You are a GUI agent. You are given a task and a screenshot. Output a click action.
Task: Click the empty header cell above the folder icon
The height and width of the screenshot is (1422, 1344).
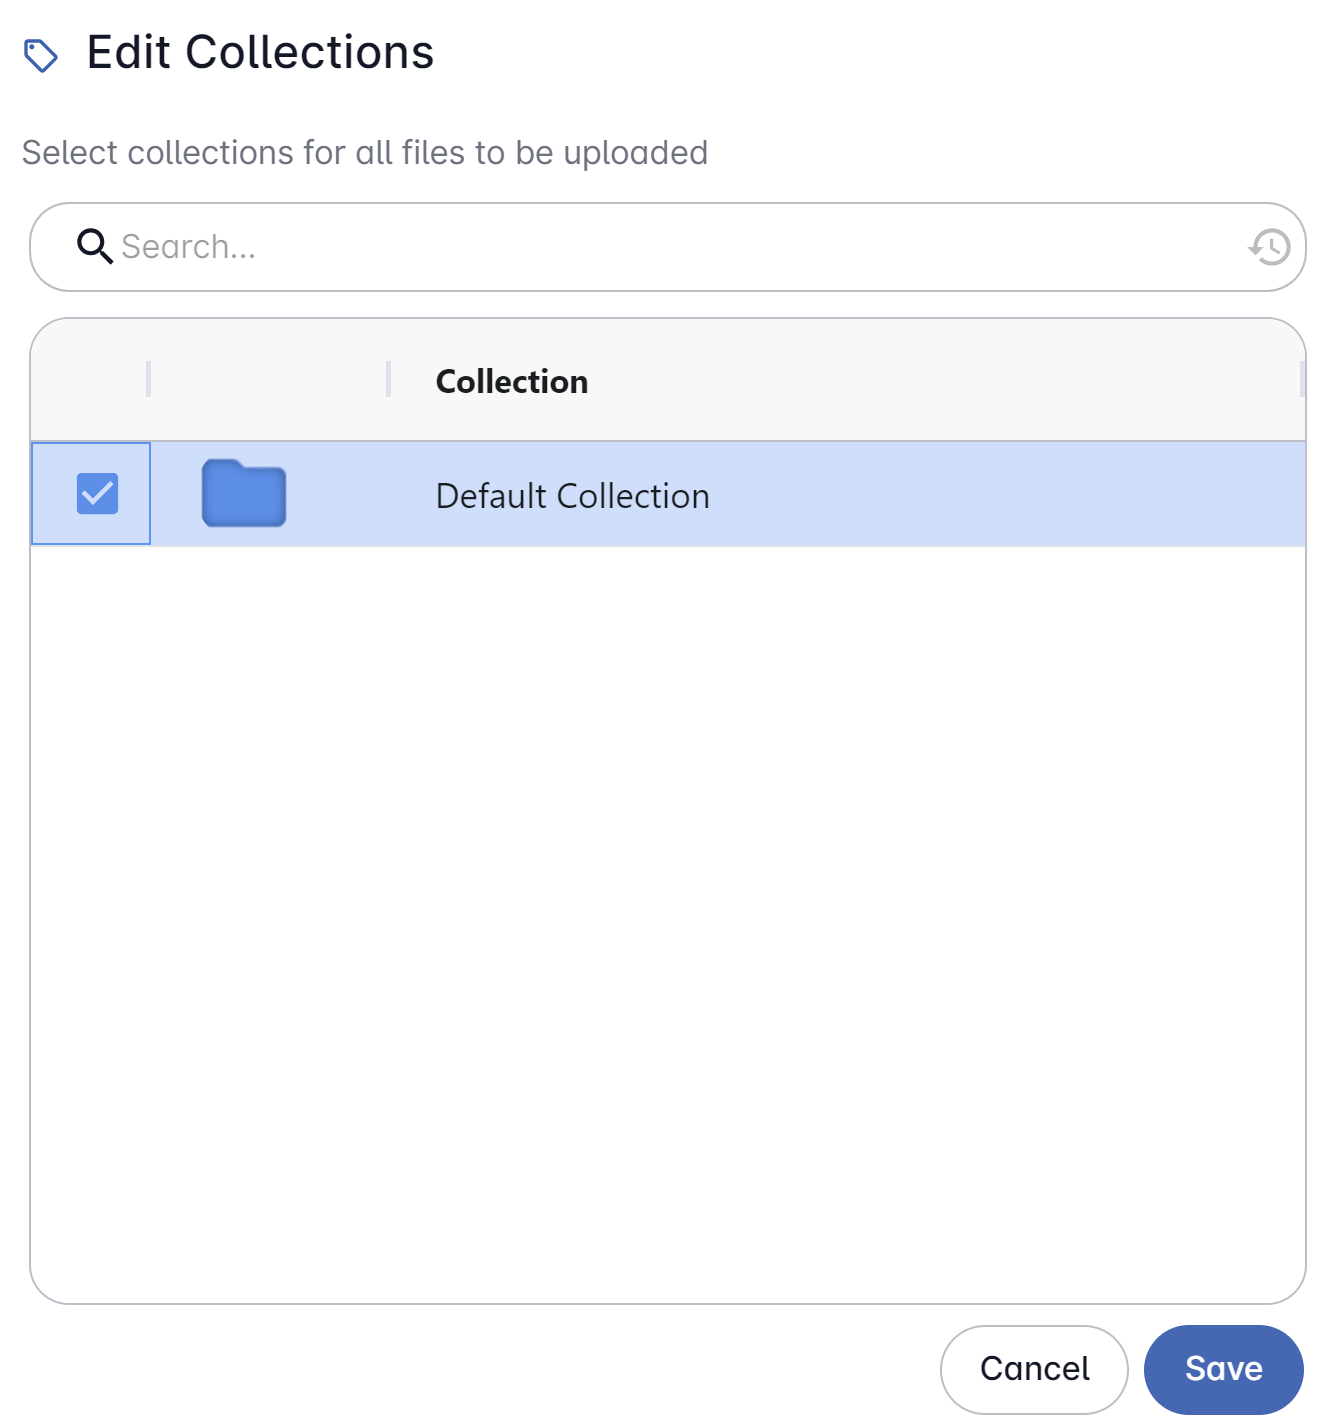pos(268,380)
